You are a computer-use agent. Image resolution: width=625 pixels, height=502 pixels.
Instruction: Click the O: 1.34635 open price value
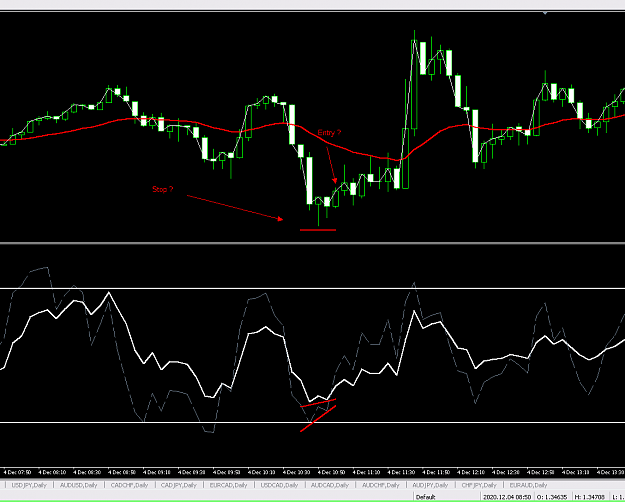tap(552, 497)
